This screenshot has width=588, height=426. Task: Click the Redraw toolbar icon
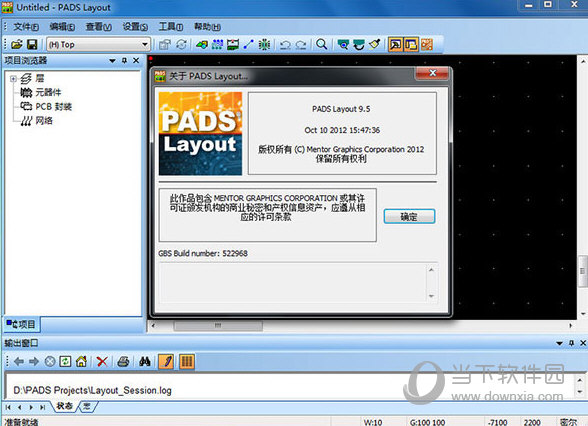358,45
